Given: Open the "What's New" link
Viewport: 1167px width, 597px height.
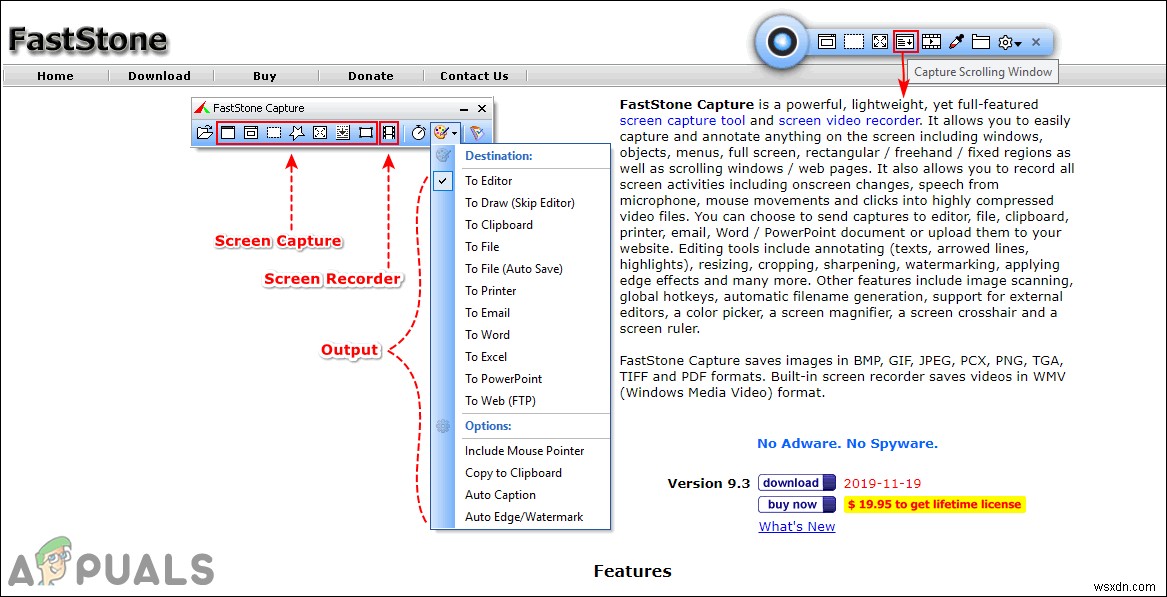Looking at the screenshot, I should (x=797, y=527).
